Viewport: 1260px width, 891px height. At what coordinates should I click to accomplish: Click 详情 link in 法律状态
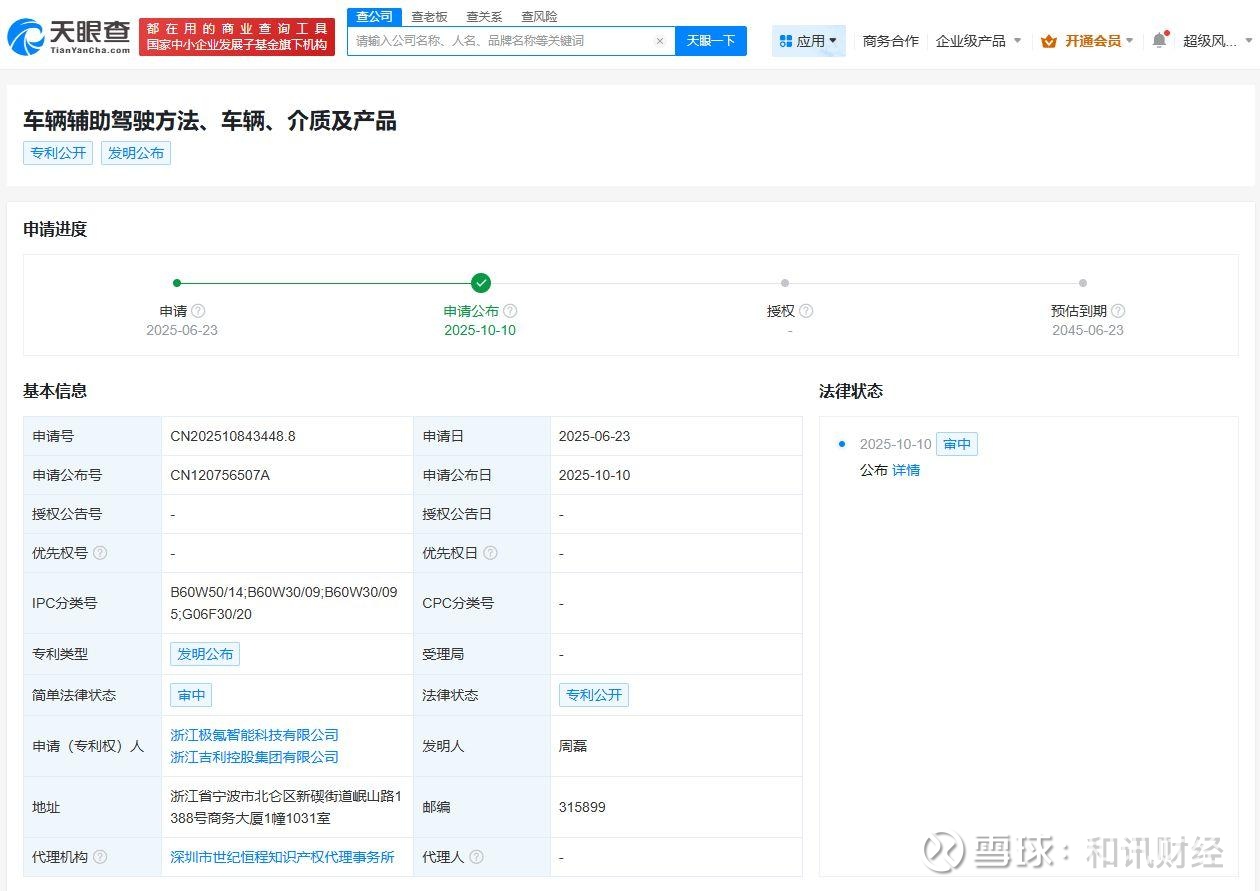906,470
